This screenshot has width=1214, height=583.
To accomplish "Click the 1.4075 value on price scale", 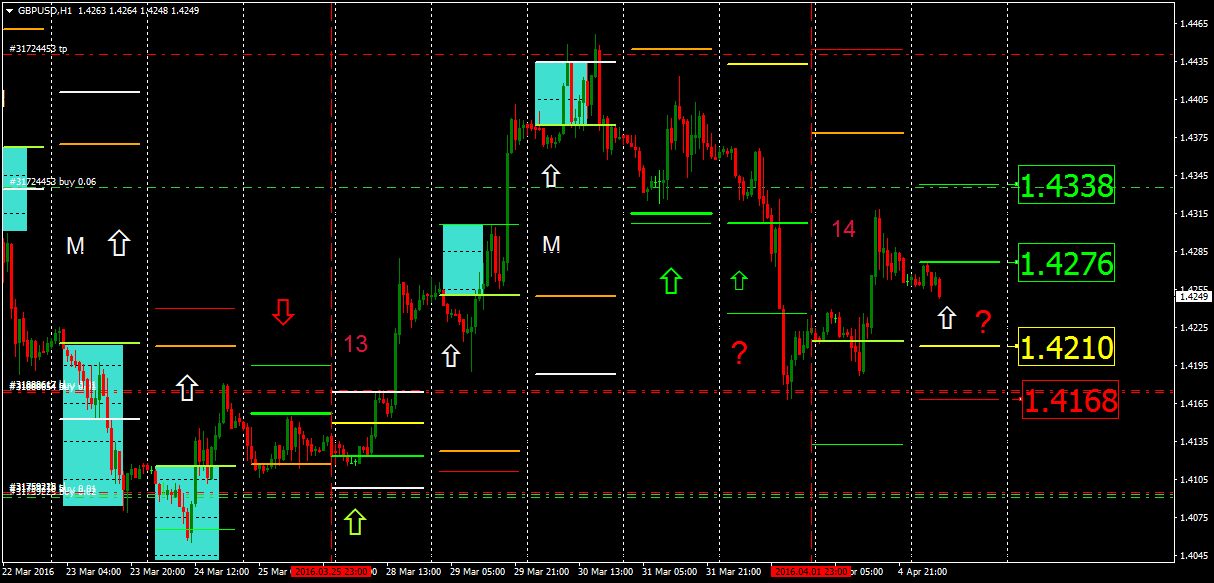I will (x=1193, y=518).
